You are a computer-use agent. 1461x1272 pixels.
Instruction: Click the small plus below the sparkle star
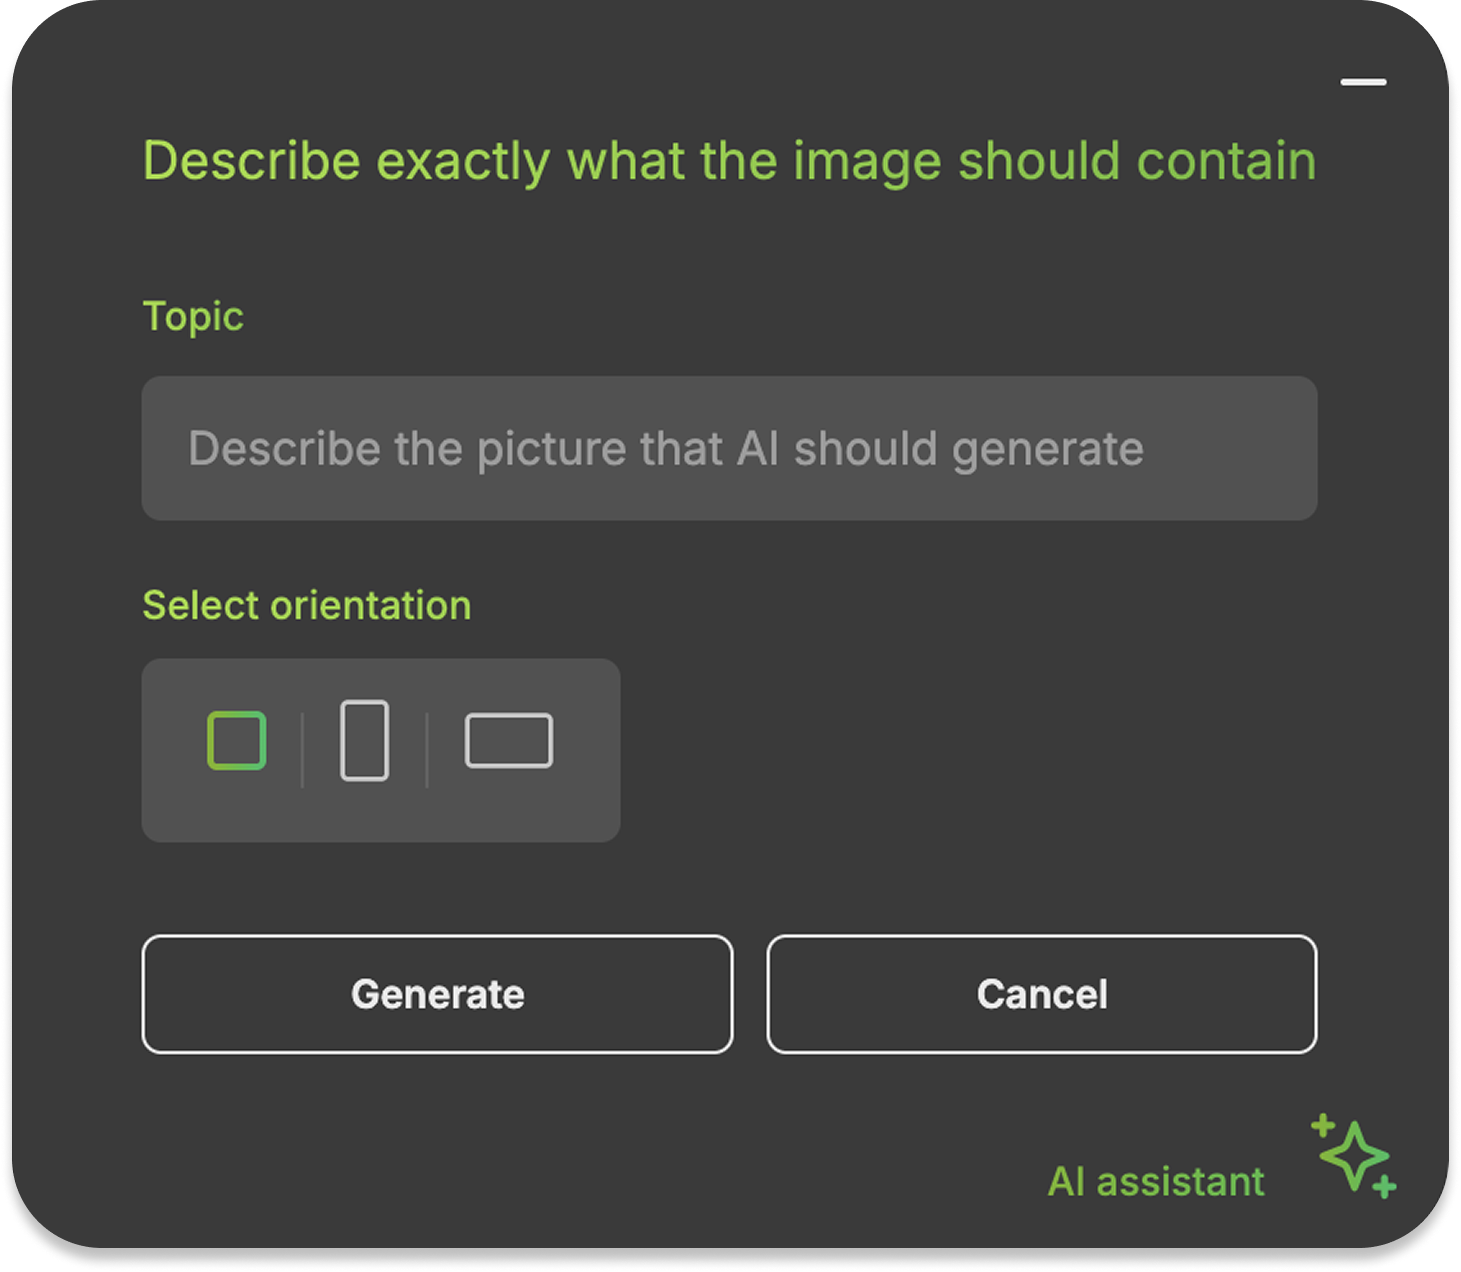(x=1384, y=1187)
